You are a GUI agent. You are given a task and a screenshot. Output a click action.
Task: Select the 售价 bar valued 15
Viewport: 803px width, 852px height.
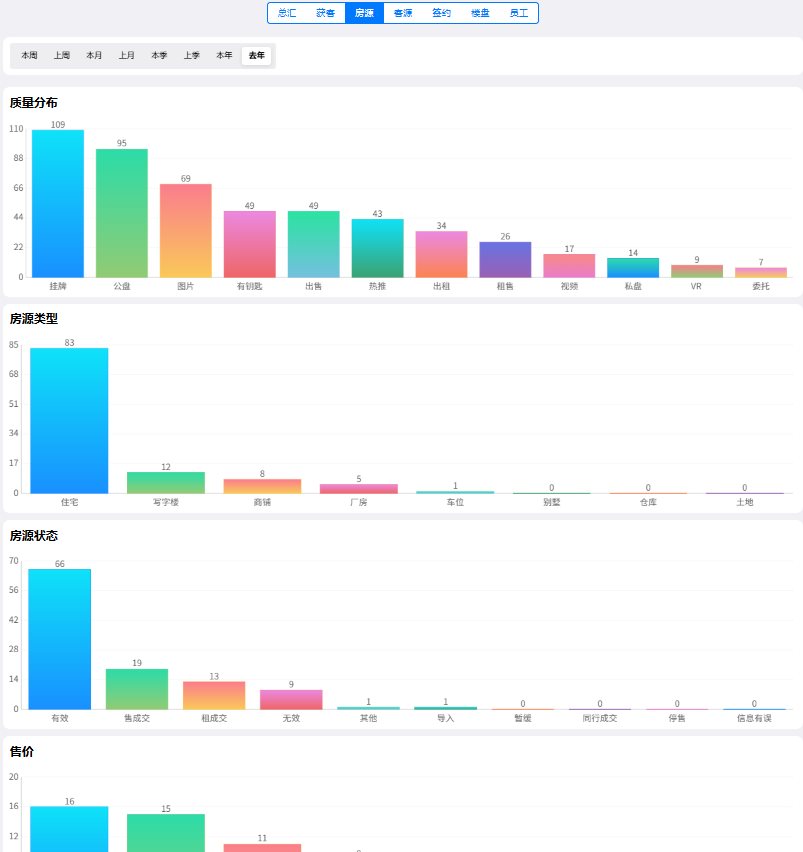[x=166, y=833]
